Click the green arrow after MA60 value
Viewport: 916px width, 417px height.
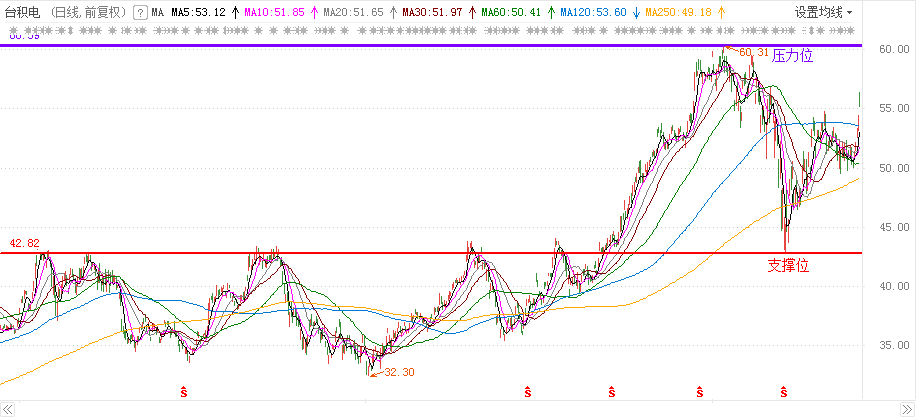[x=549, y=13]
